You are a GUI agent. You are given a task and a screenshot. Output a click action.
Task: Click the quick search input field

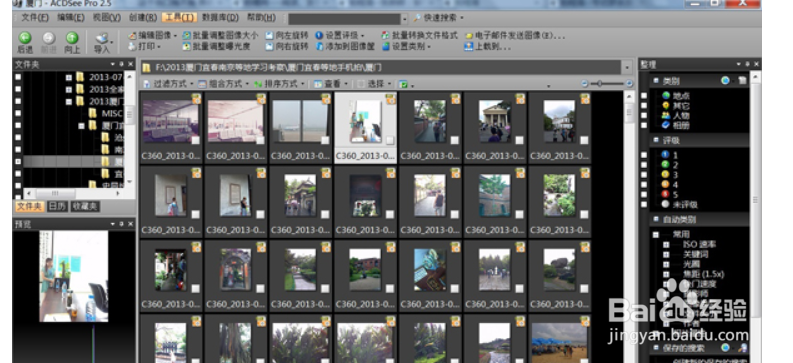[345, 19]
